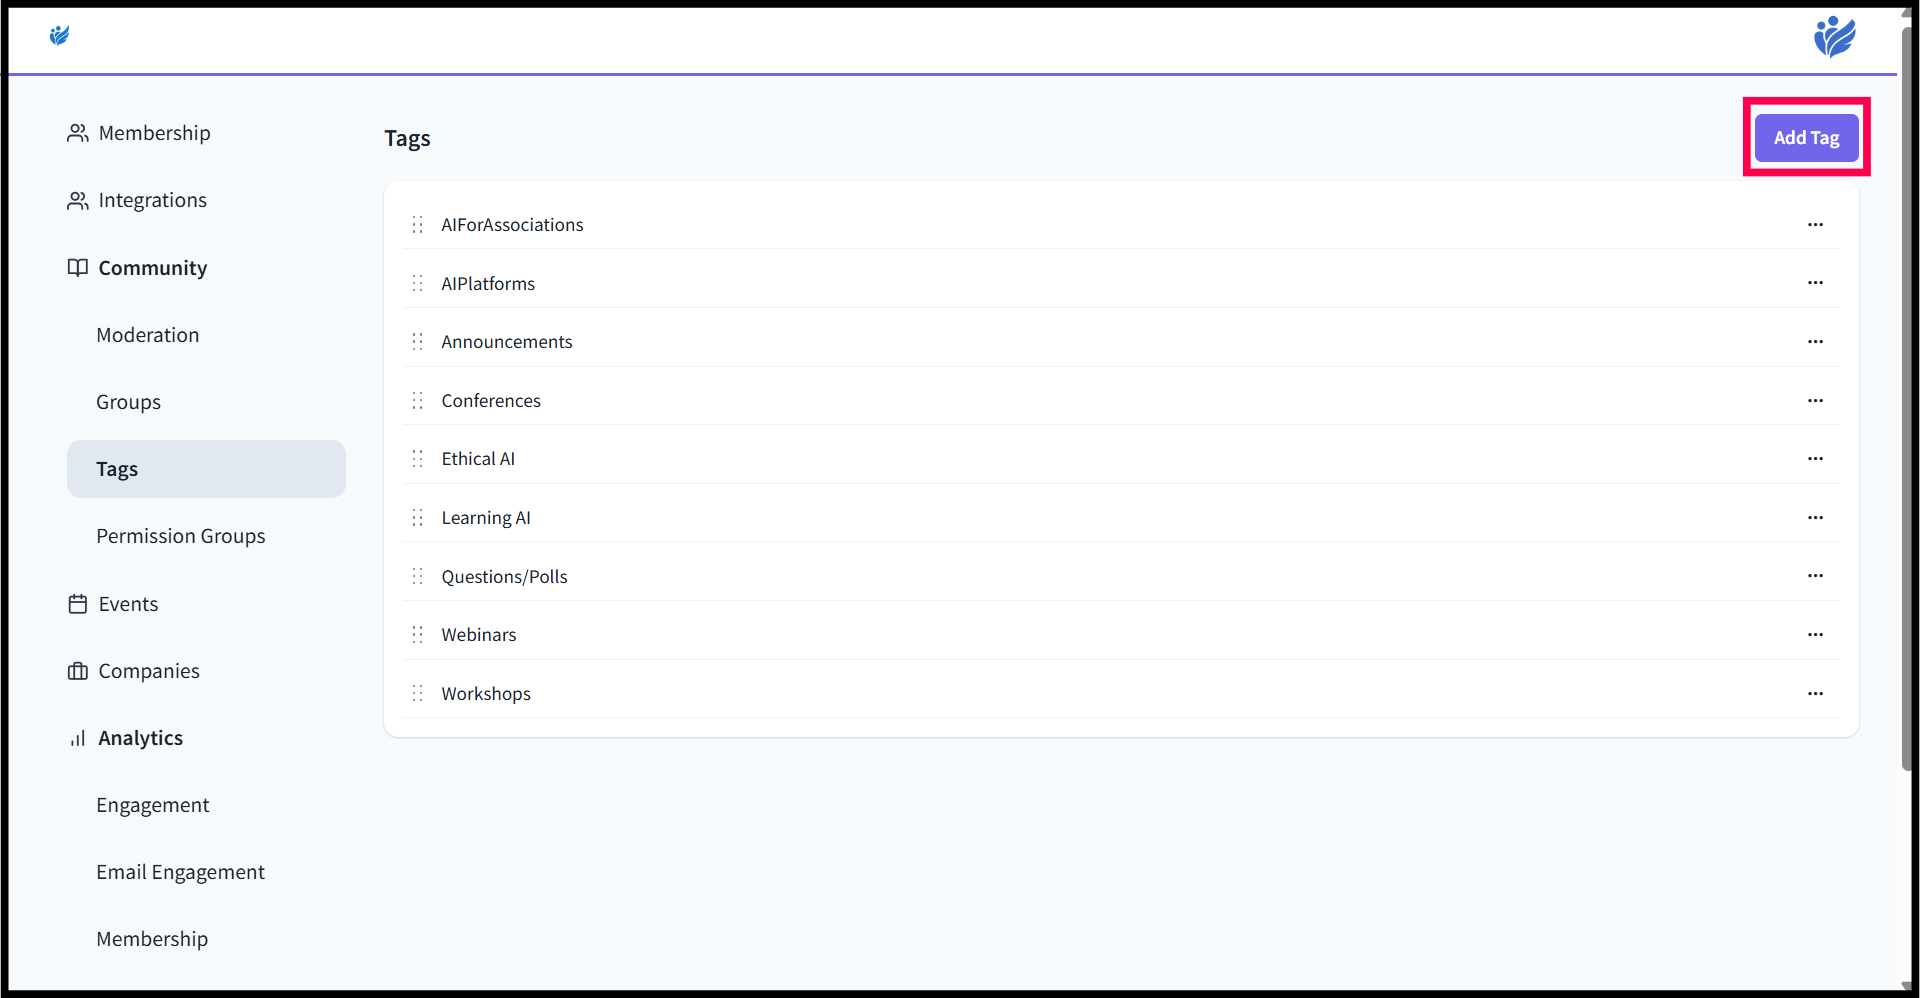Click the large blue logo at top right
This screenshot has height=998, width=1920.
click(1835, 37)
